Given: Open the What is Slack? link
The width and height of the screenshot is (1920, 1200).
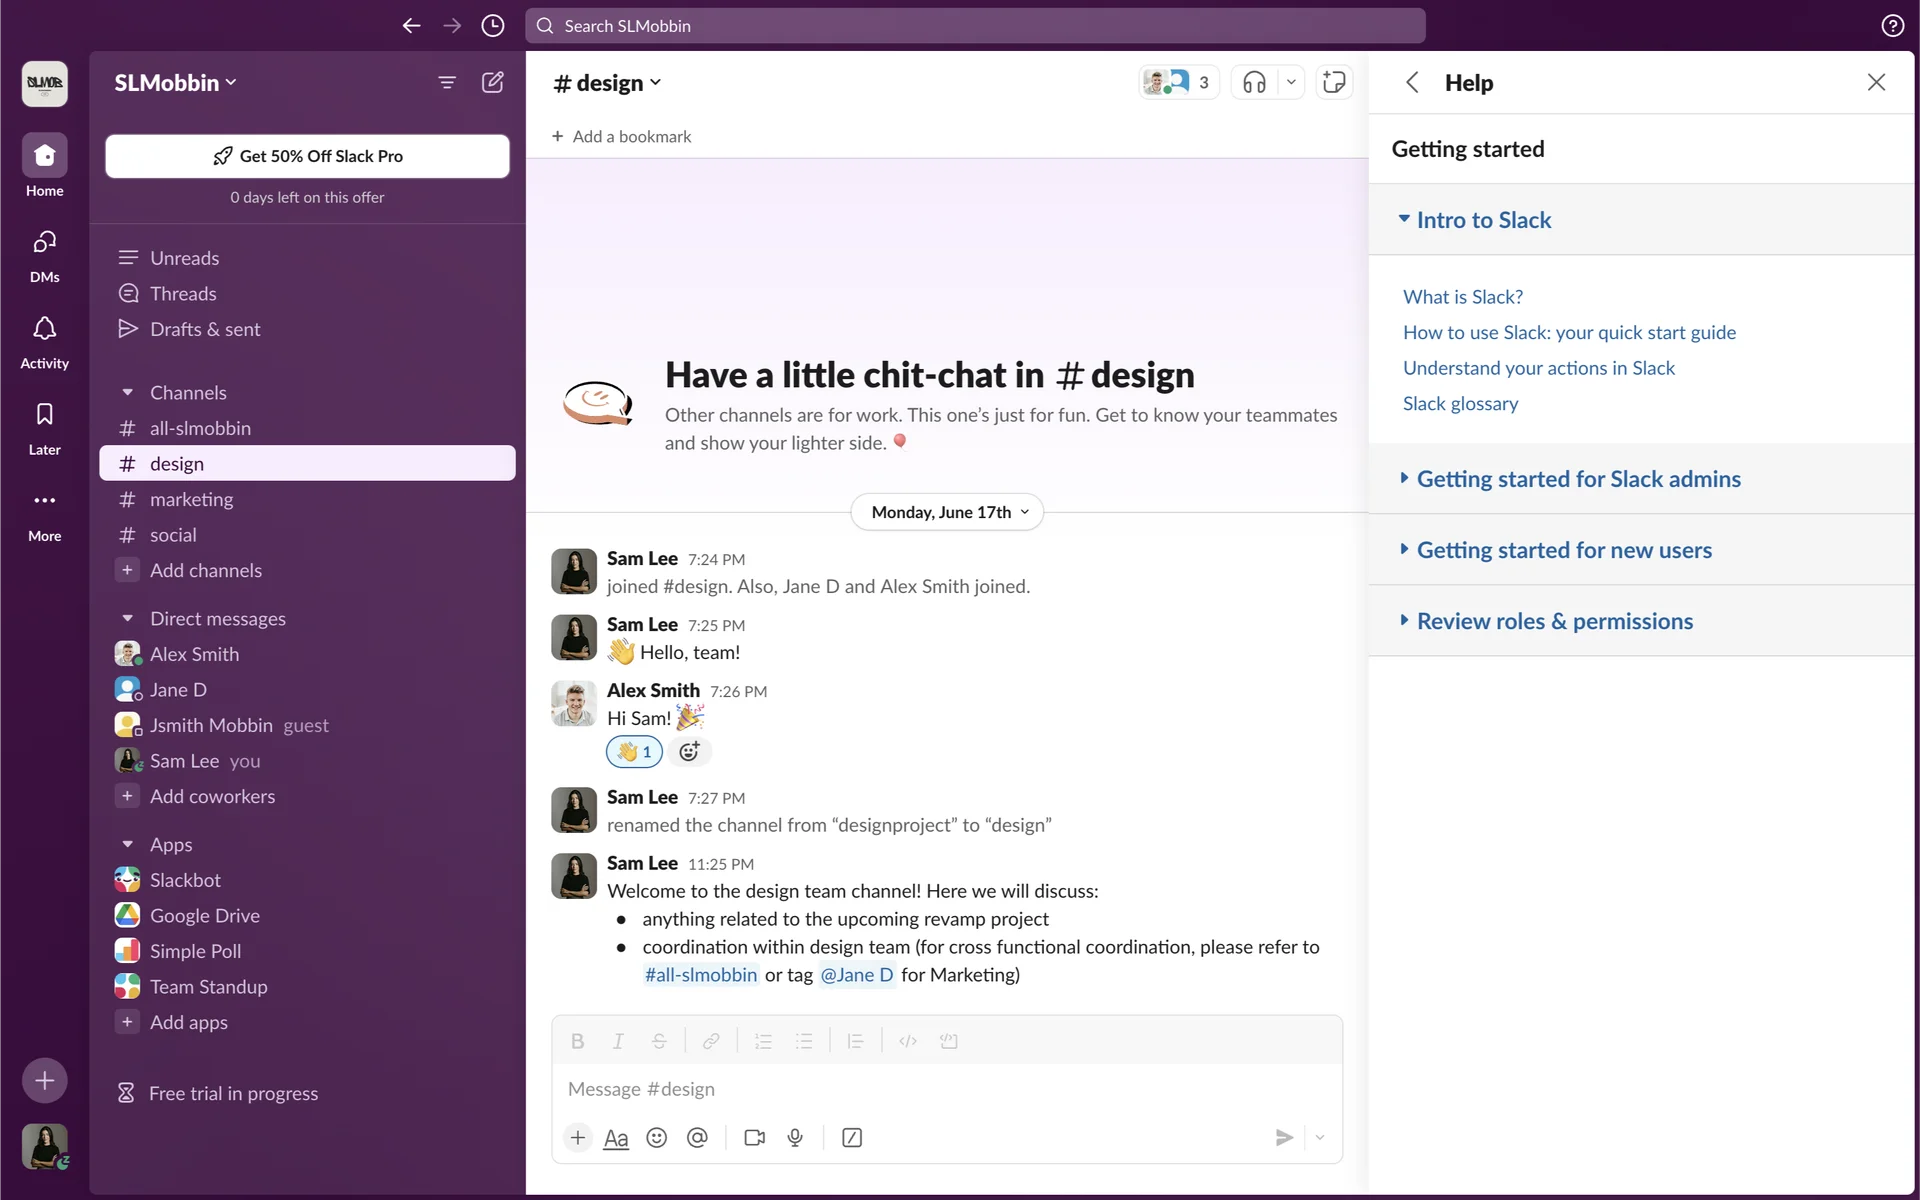Looking at the screenshot, I should click(x=1462, y=297).
